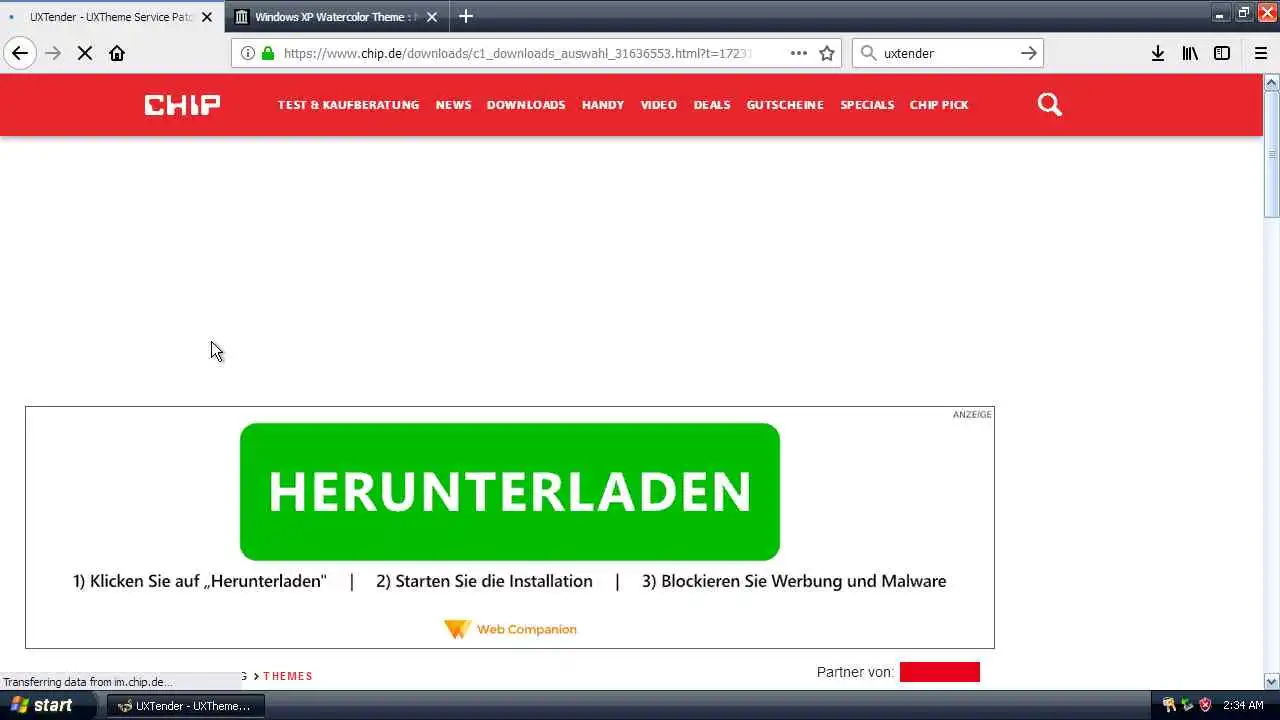This screenshot has width=1280, height=720.
Task: Open a new tab with the plus button
Action: (466, 16)
